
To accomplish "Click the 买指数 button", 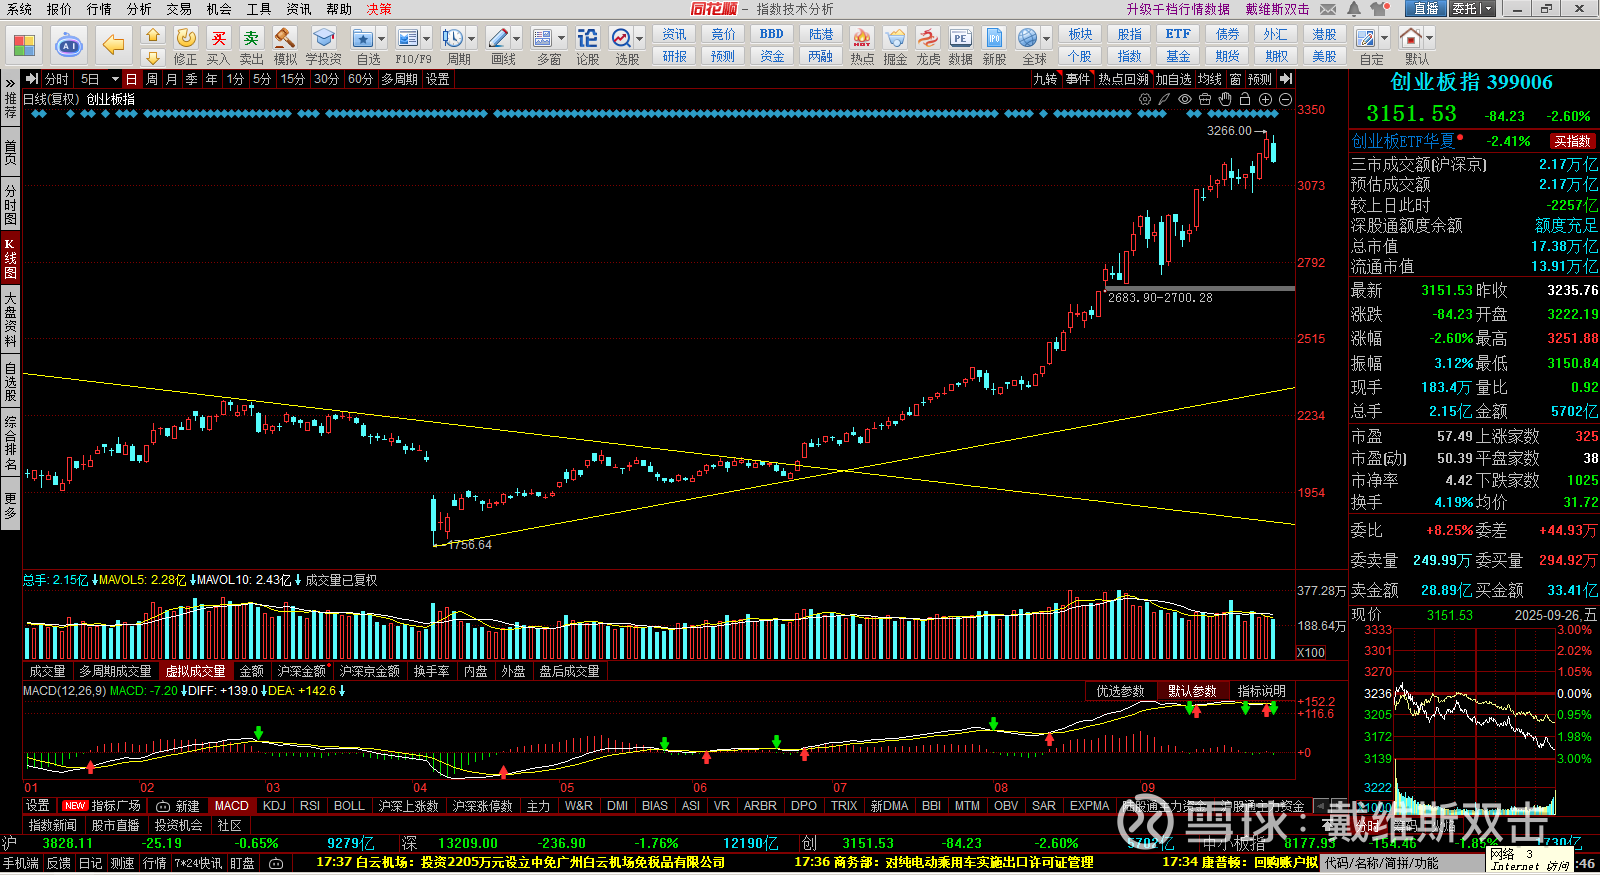I will tap(1572, 141).
